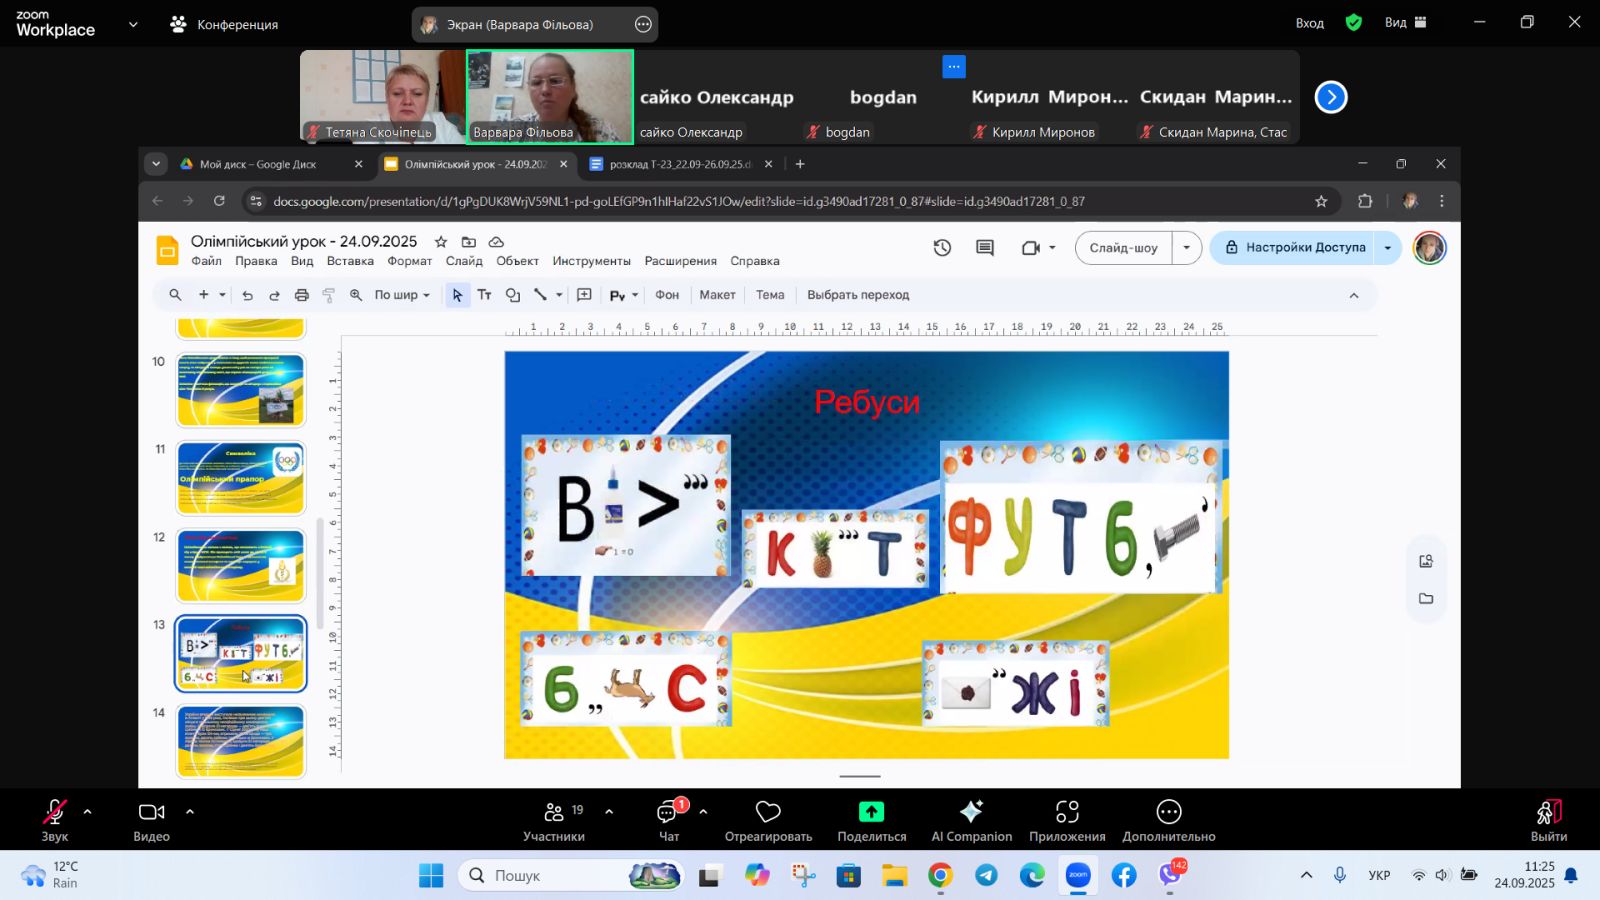Click the Undo arrow in toolbar
Viewport: 1600px width, 900px height.
coord(247,295)
